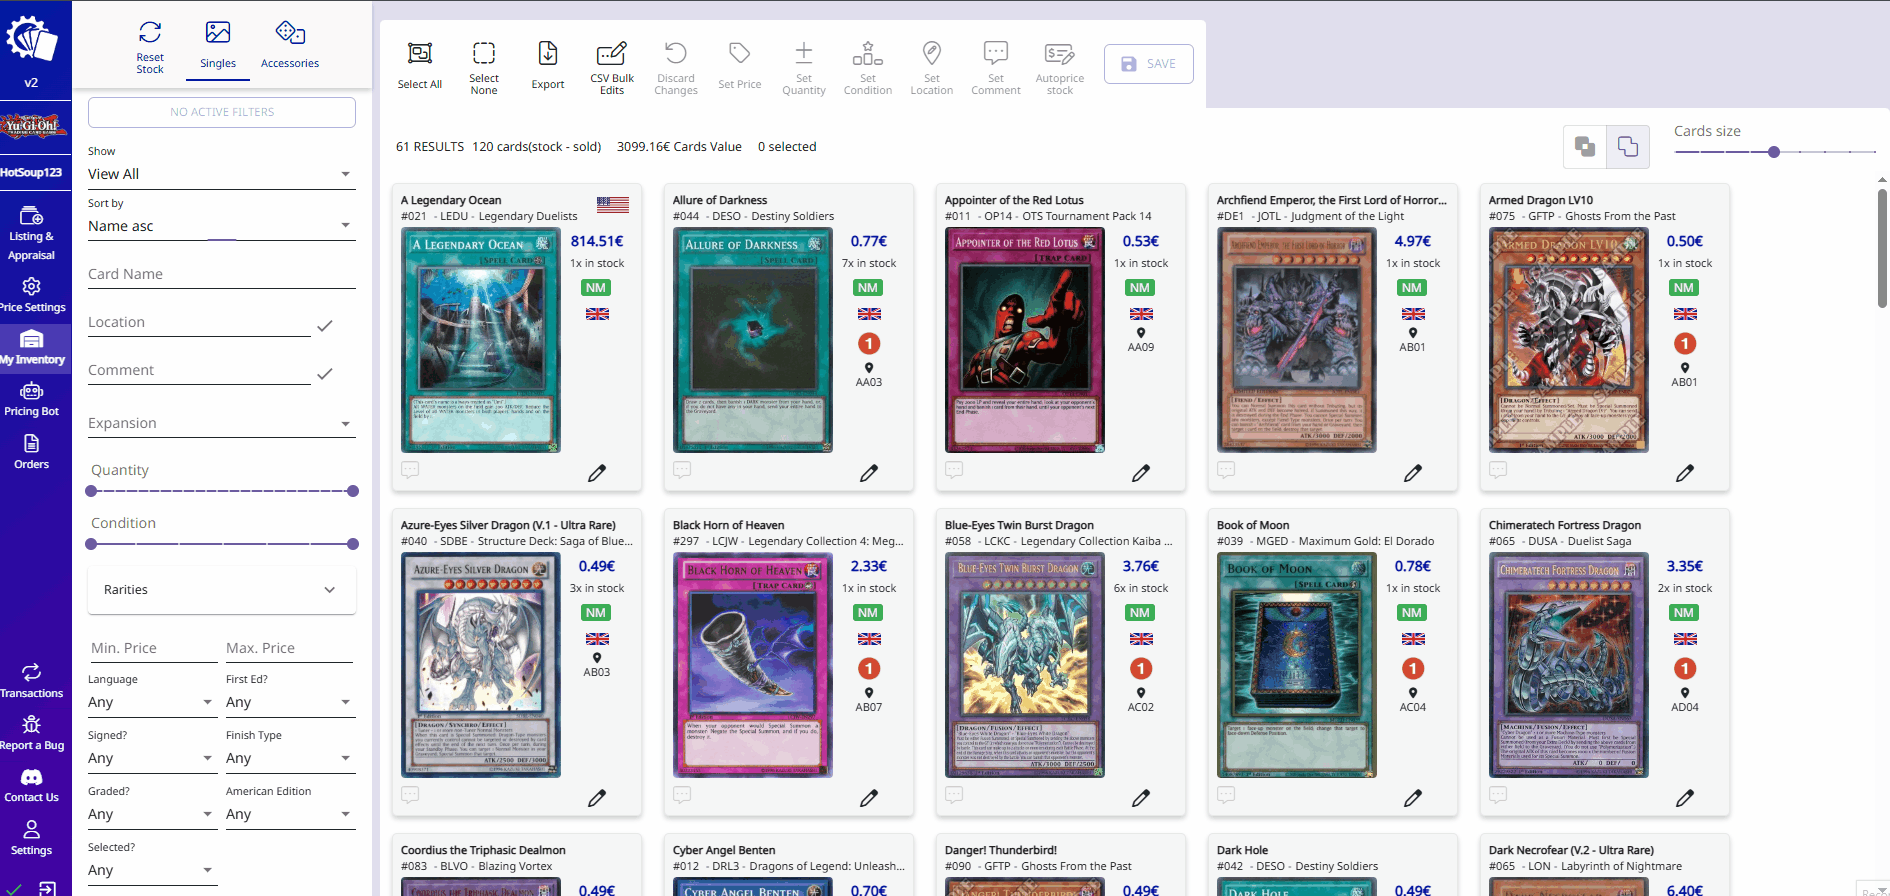The height and width of the screenshot is (896, 1890).
Task: Open Price Settings in sidebar
Action: pyautogui.click(x=32, y=294)
